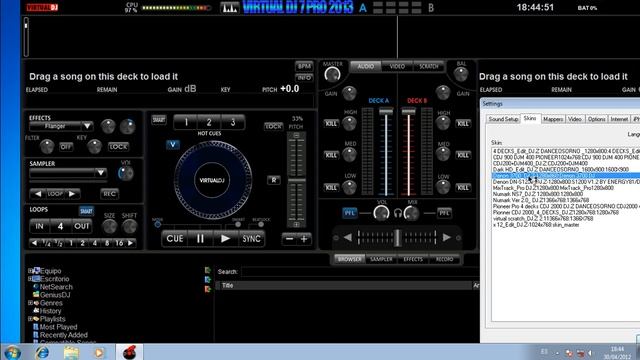Open the Sound Setup tab in Settings
The width and height of the screenshot is (640, 360).
[503, 119]
